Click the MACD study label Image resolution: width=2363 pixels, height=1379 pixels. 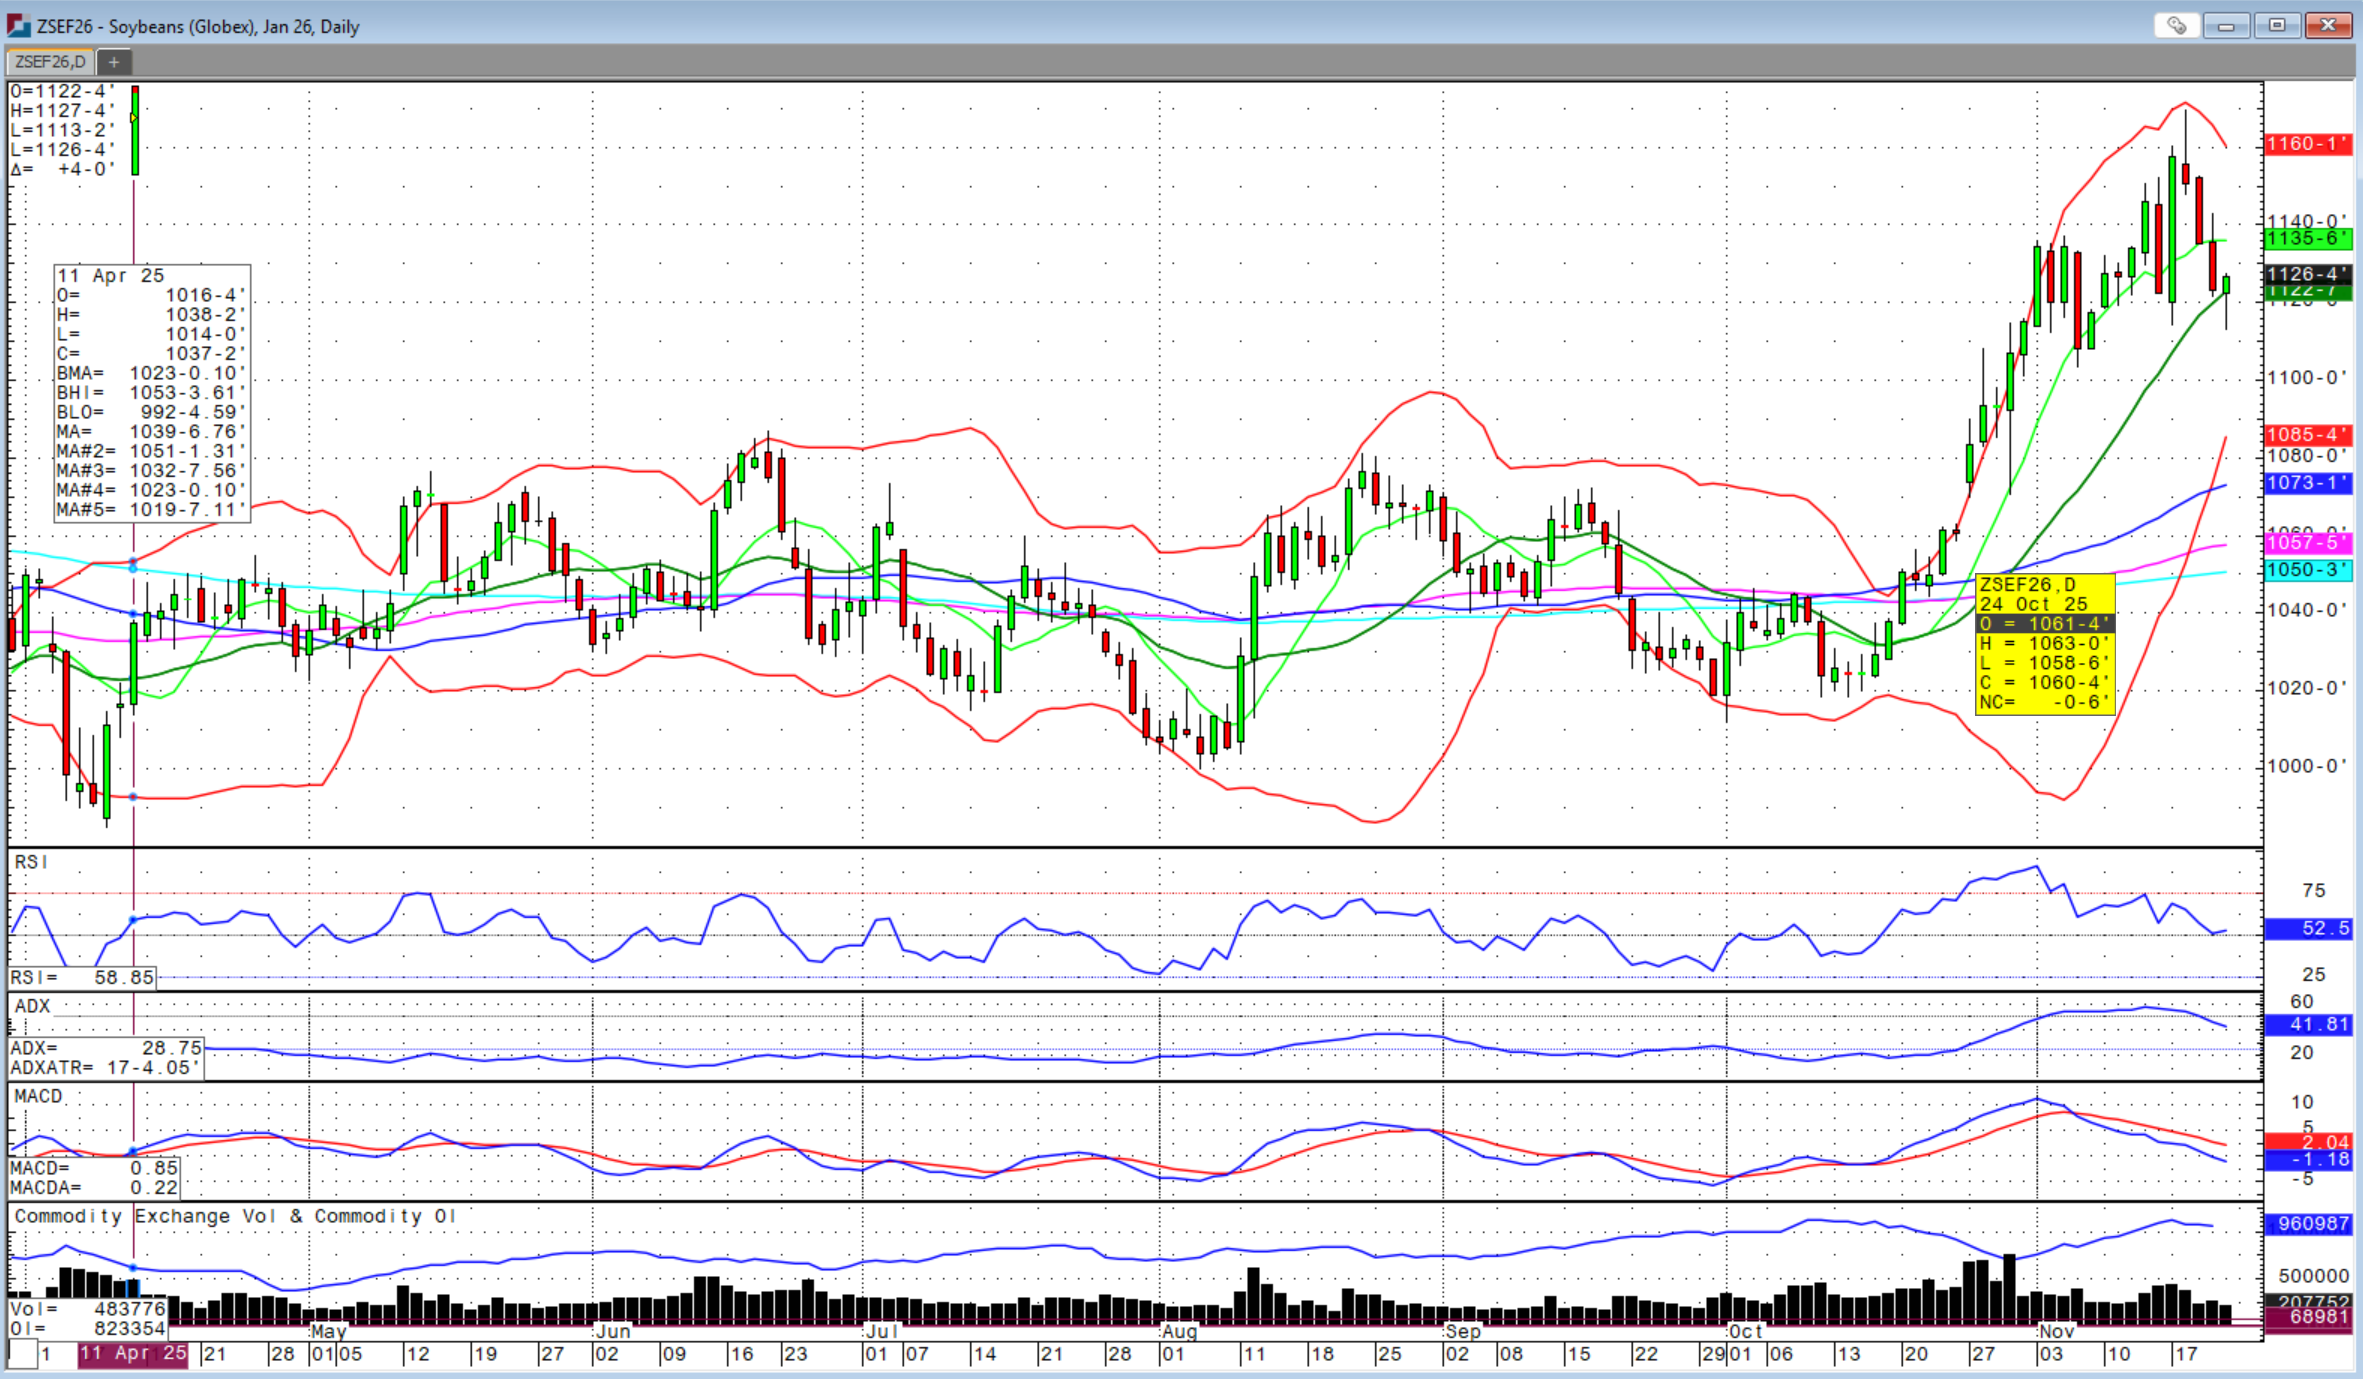coord(38,1096)
